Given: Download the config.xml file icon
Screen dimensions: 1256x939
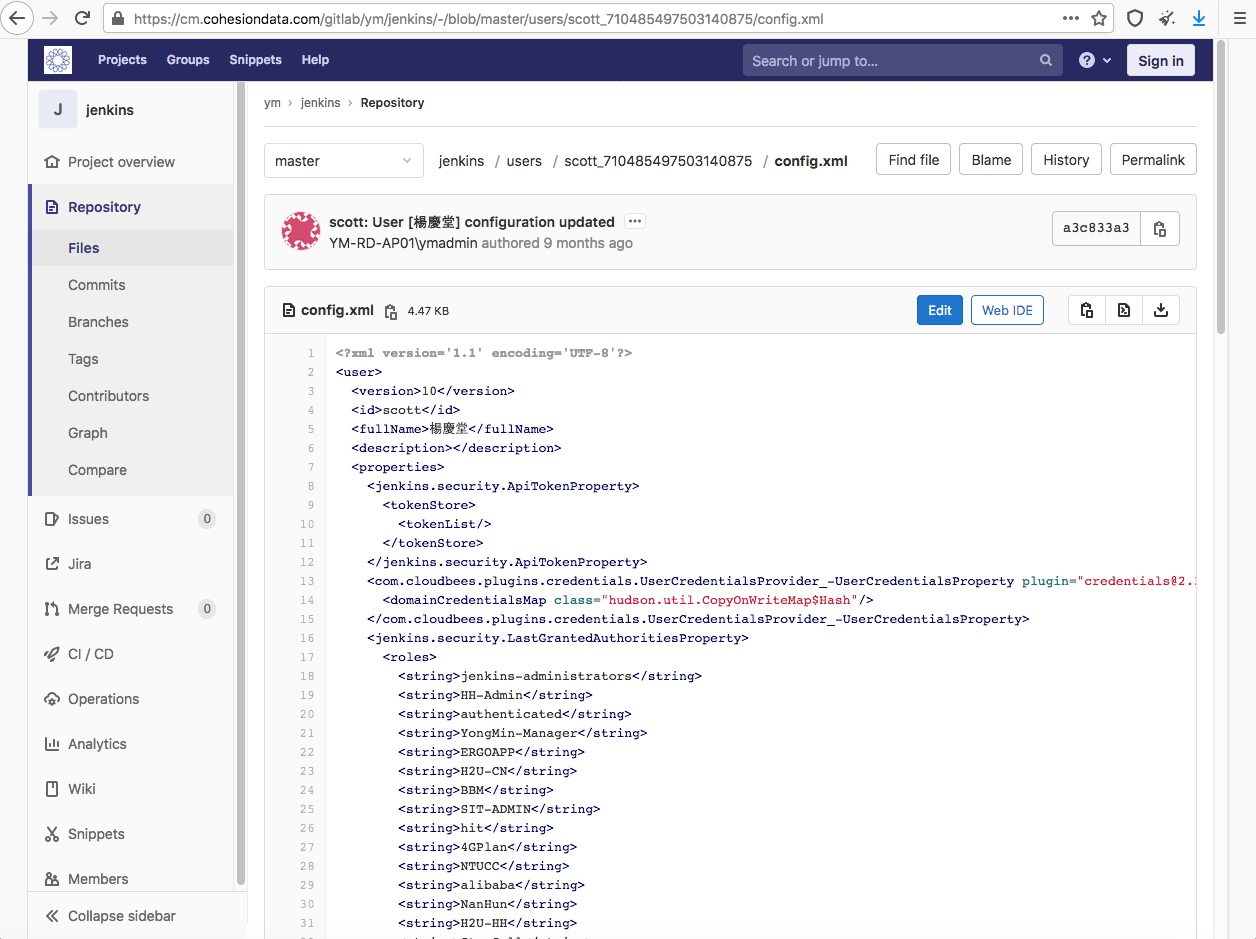Looking at the screenshot, I should [1161, 310].
